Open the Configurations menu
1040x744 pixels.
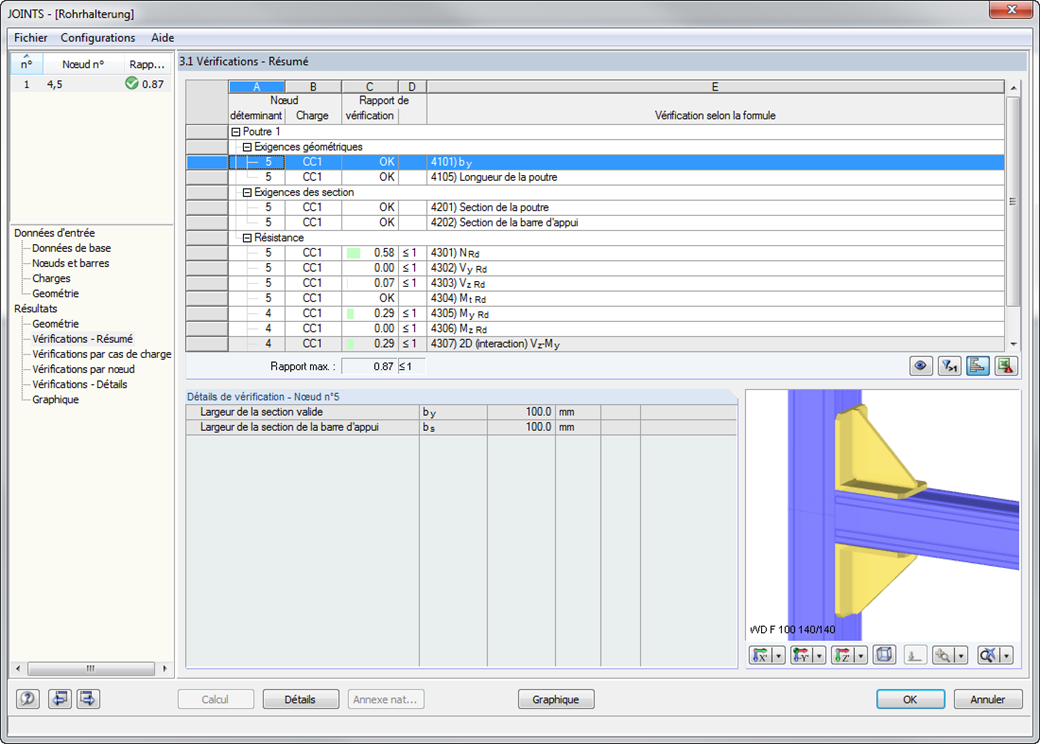click(x=98, y=38)
